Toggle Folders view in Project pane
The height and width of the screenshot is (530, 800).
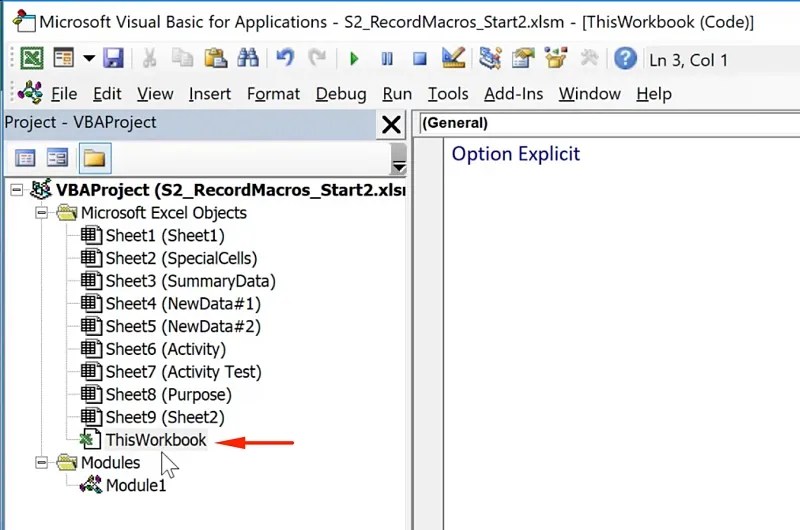tap(95, 159)
